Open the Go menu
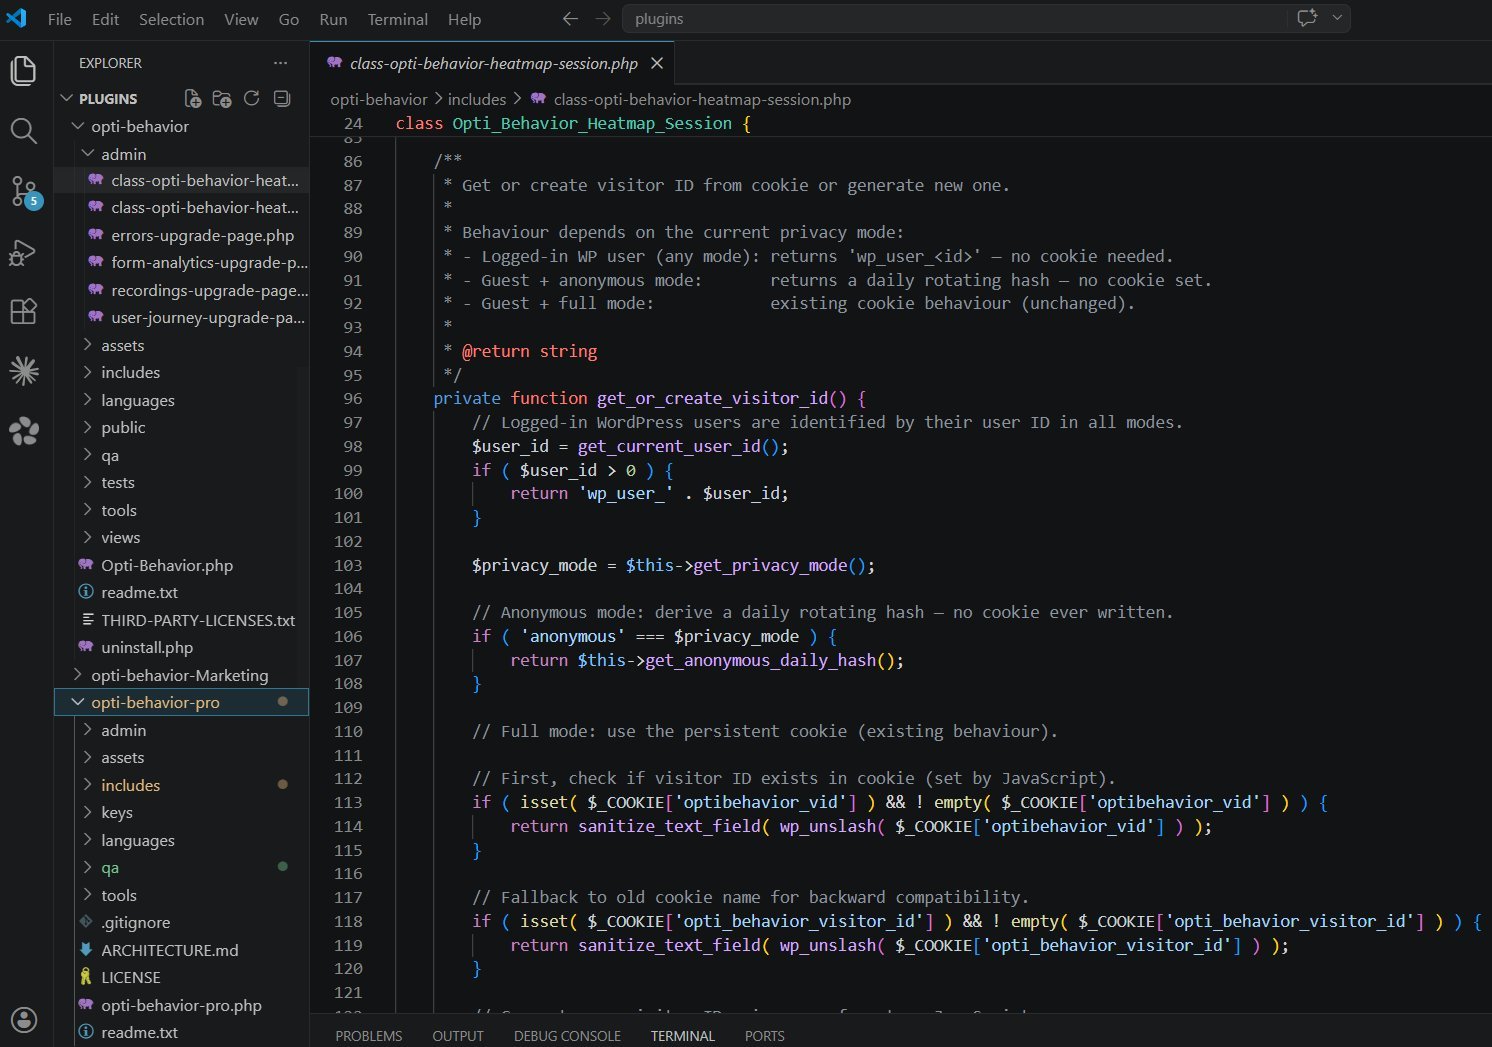The image size is (1492, 1047). pos(289,19)
